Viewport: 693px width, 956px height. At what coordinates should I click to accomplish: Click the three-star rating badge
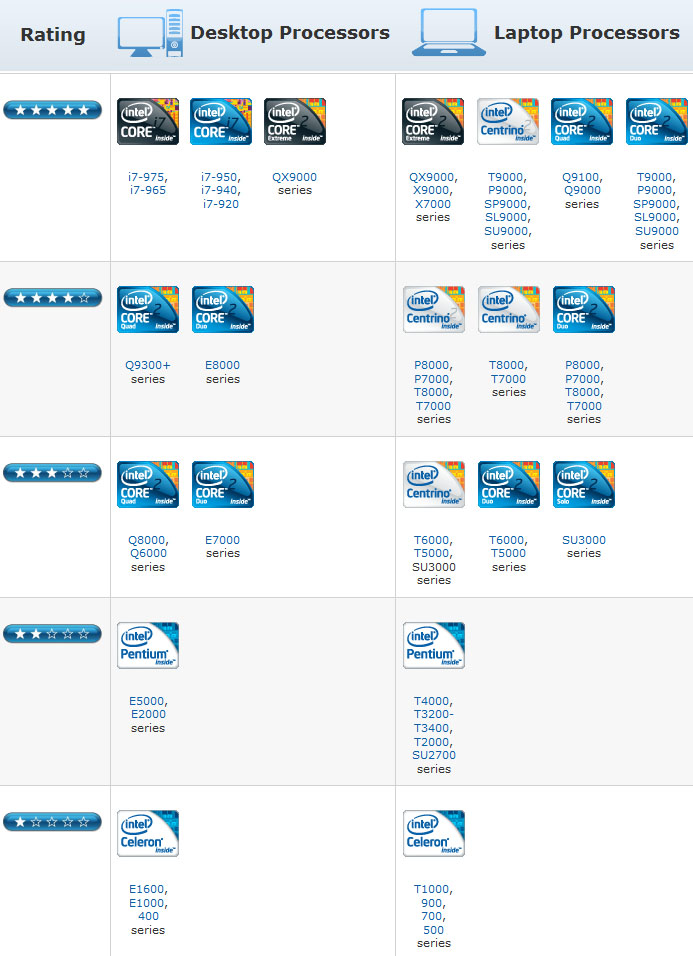pyautogui.click(x=52, y=473)
